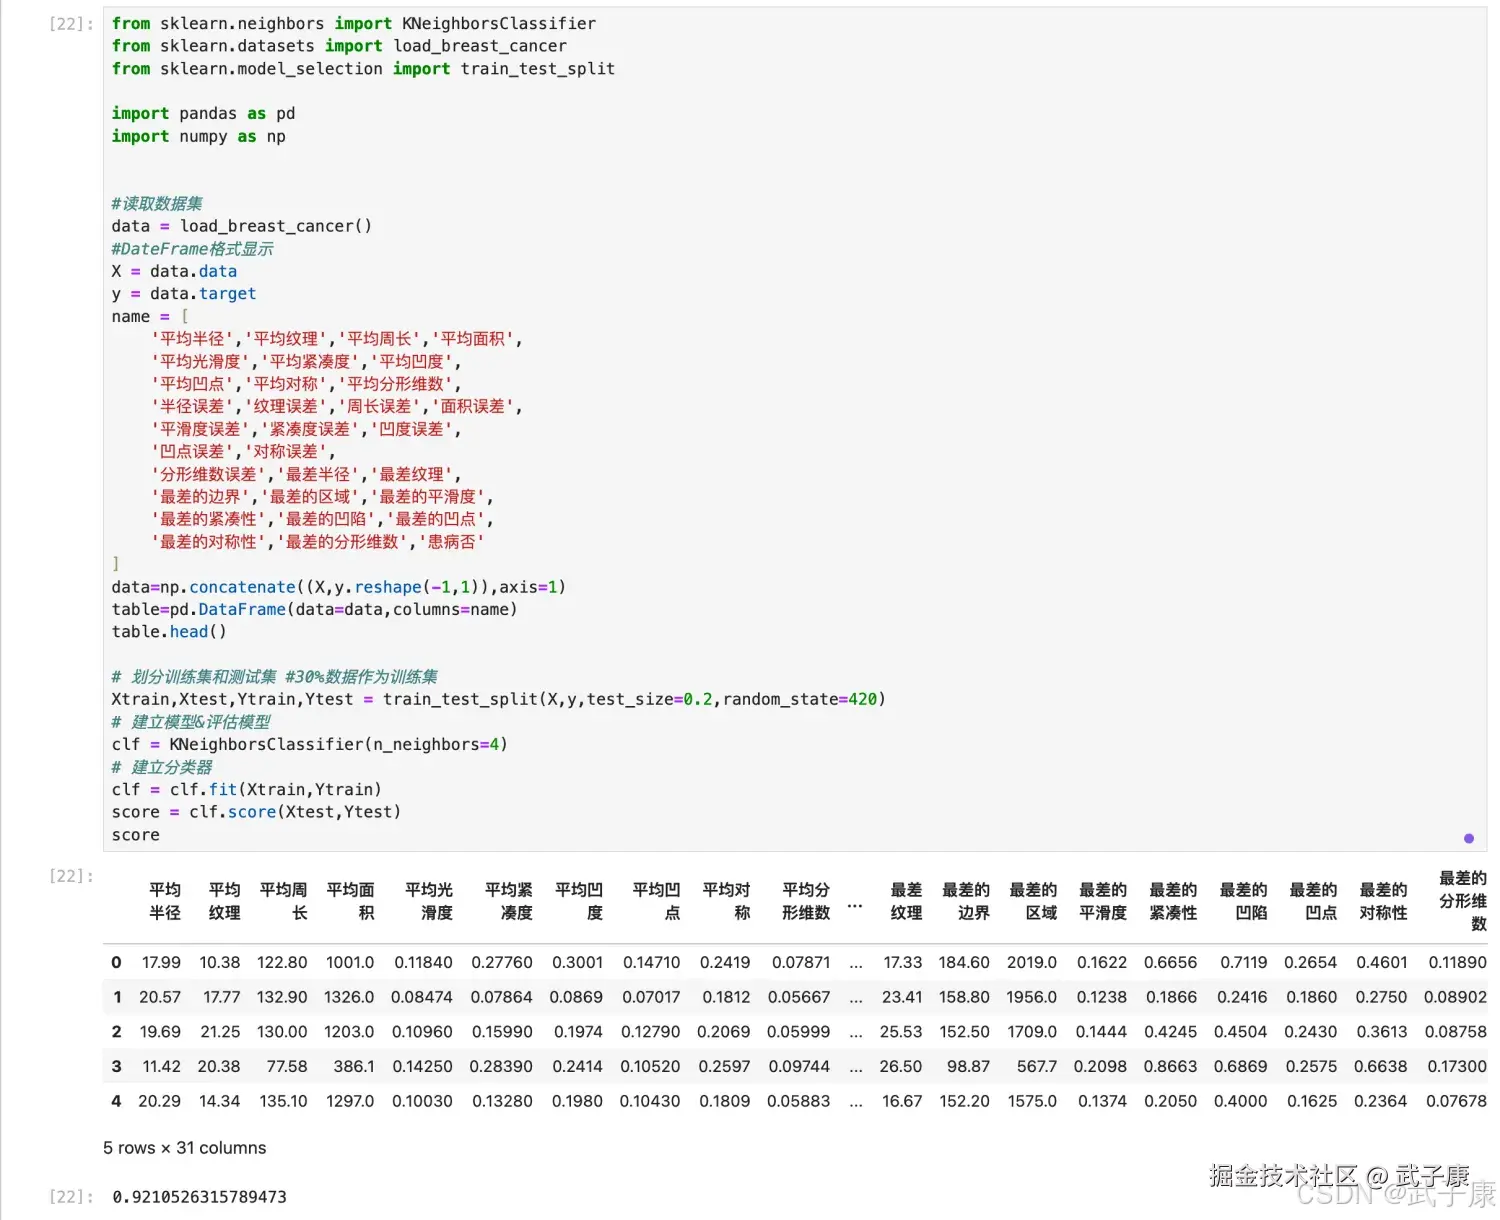The image size is (1500, 1220).
Task: Select the table cell containing 20.29
Action: (x=160, y=1100)
